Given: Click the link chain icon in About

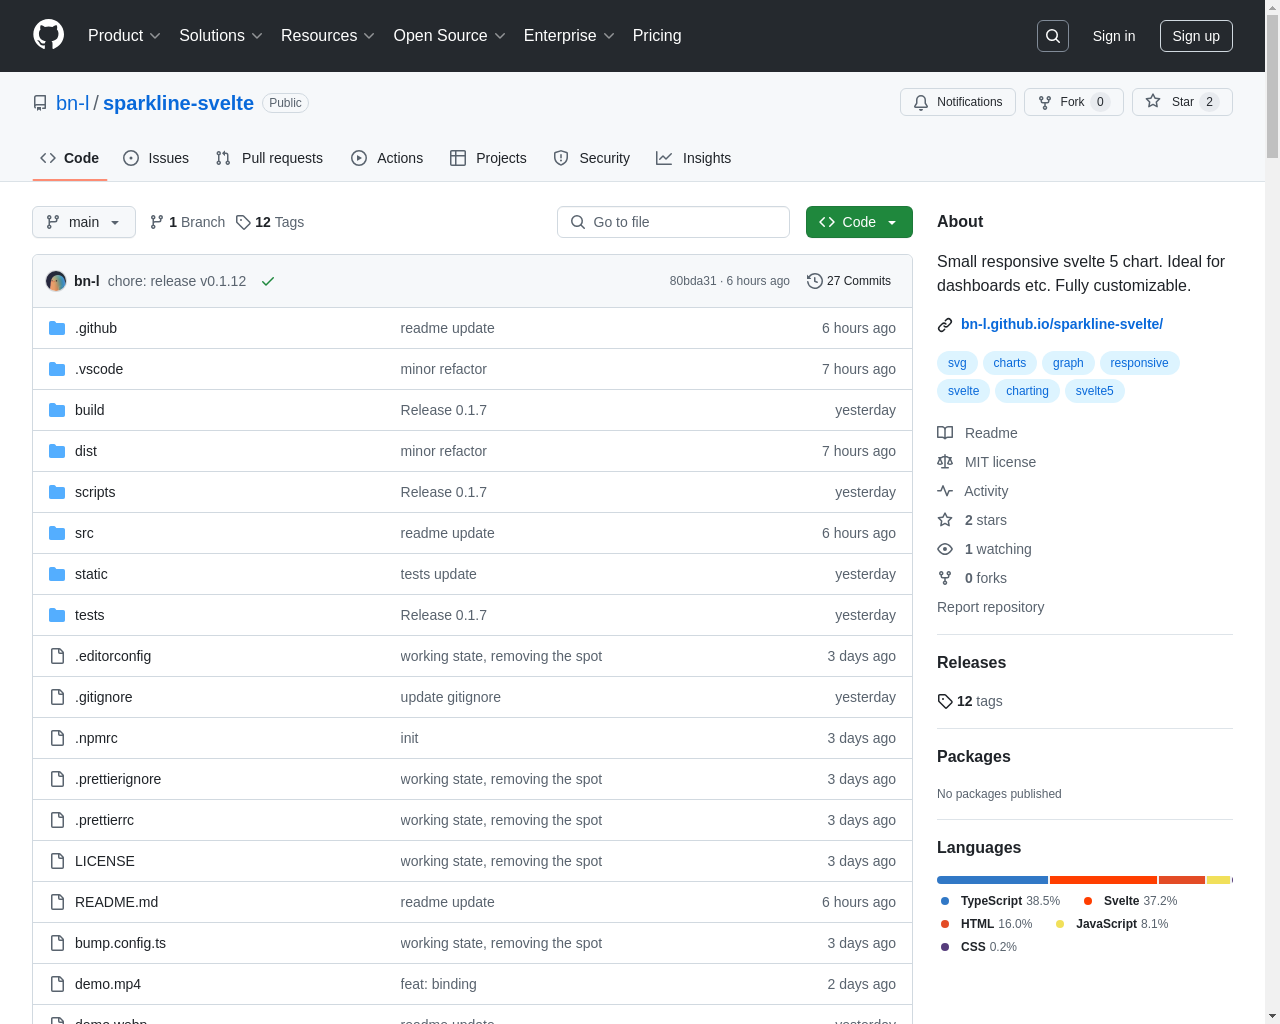Looking at the screenshot, I should [945, 325].
